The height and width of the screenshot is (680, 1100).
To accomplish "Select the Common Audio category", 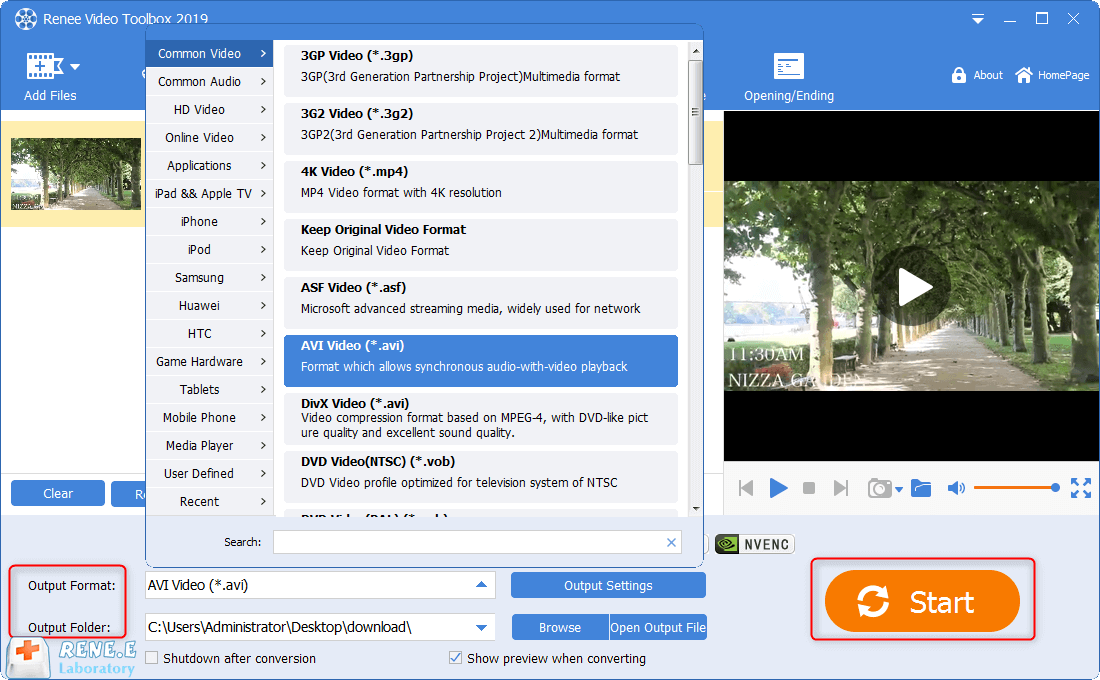I will click(x=209, y=81).
